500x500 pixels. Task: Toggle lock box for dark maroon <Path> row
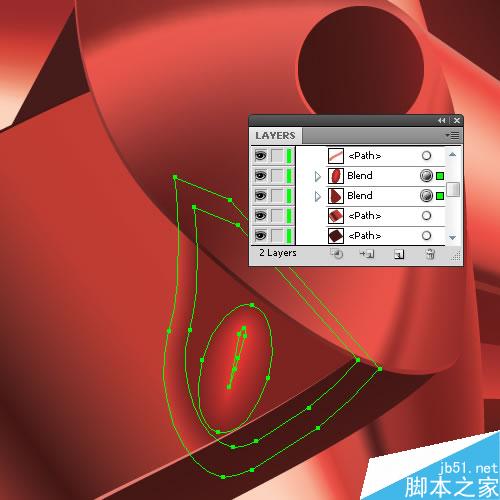pyautogui.click(x=277, y=236)
